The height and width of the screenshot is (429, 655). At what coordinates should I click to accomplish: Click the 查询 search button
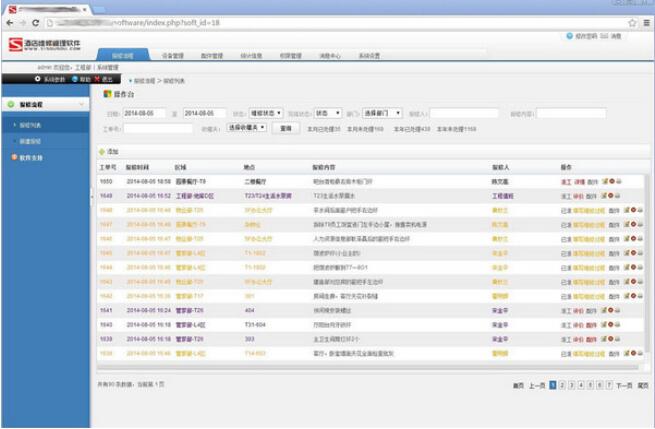tap(286, 129)
